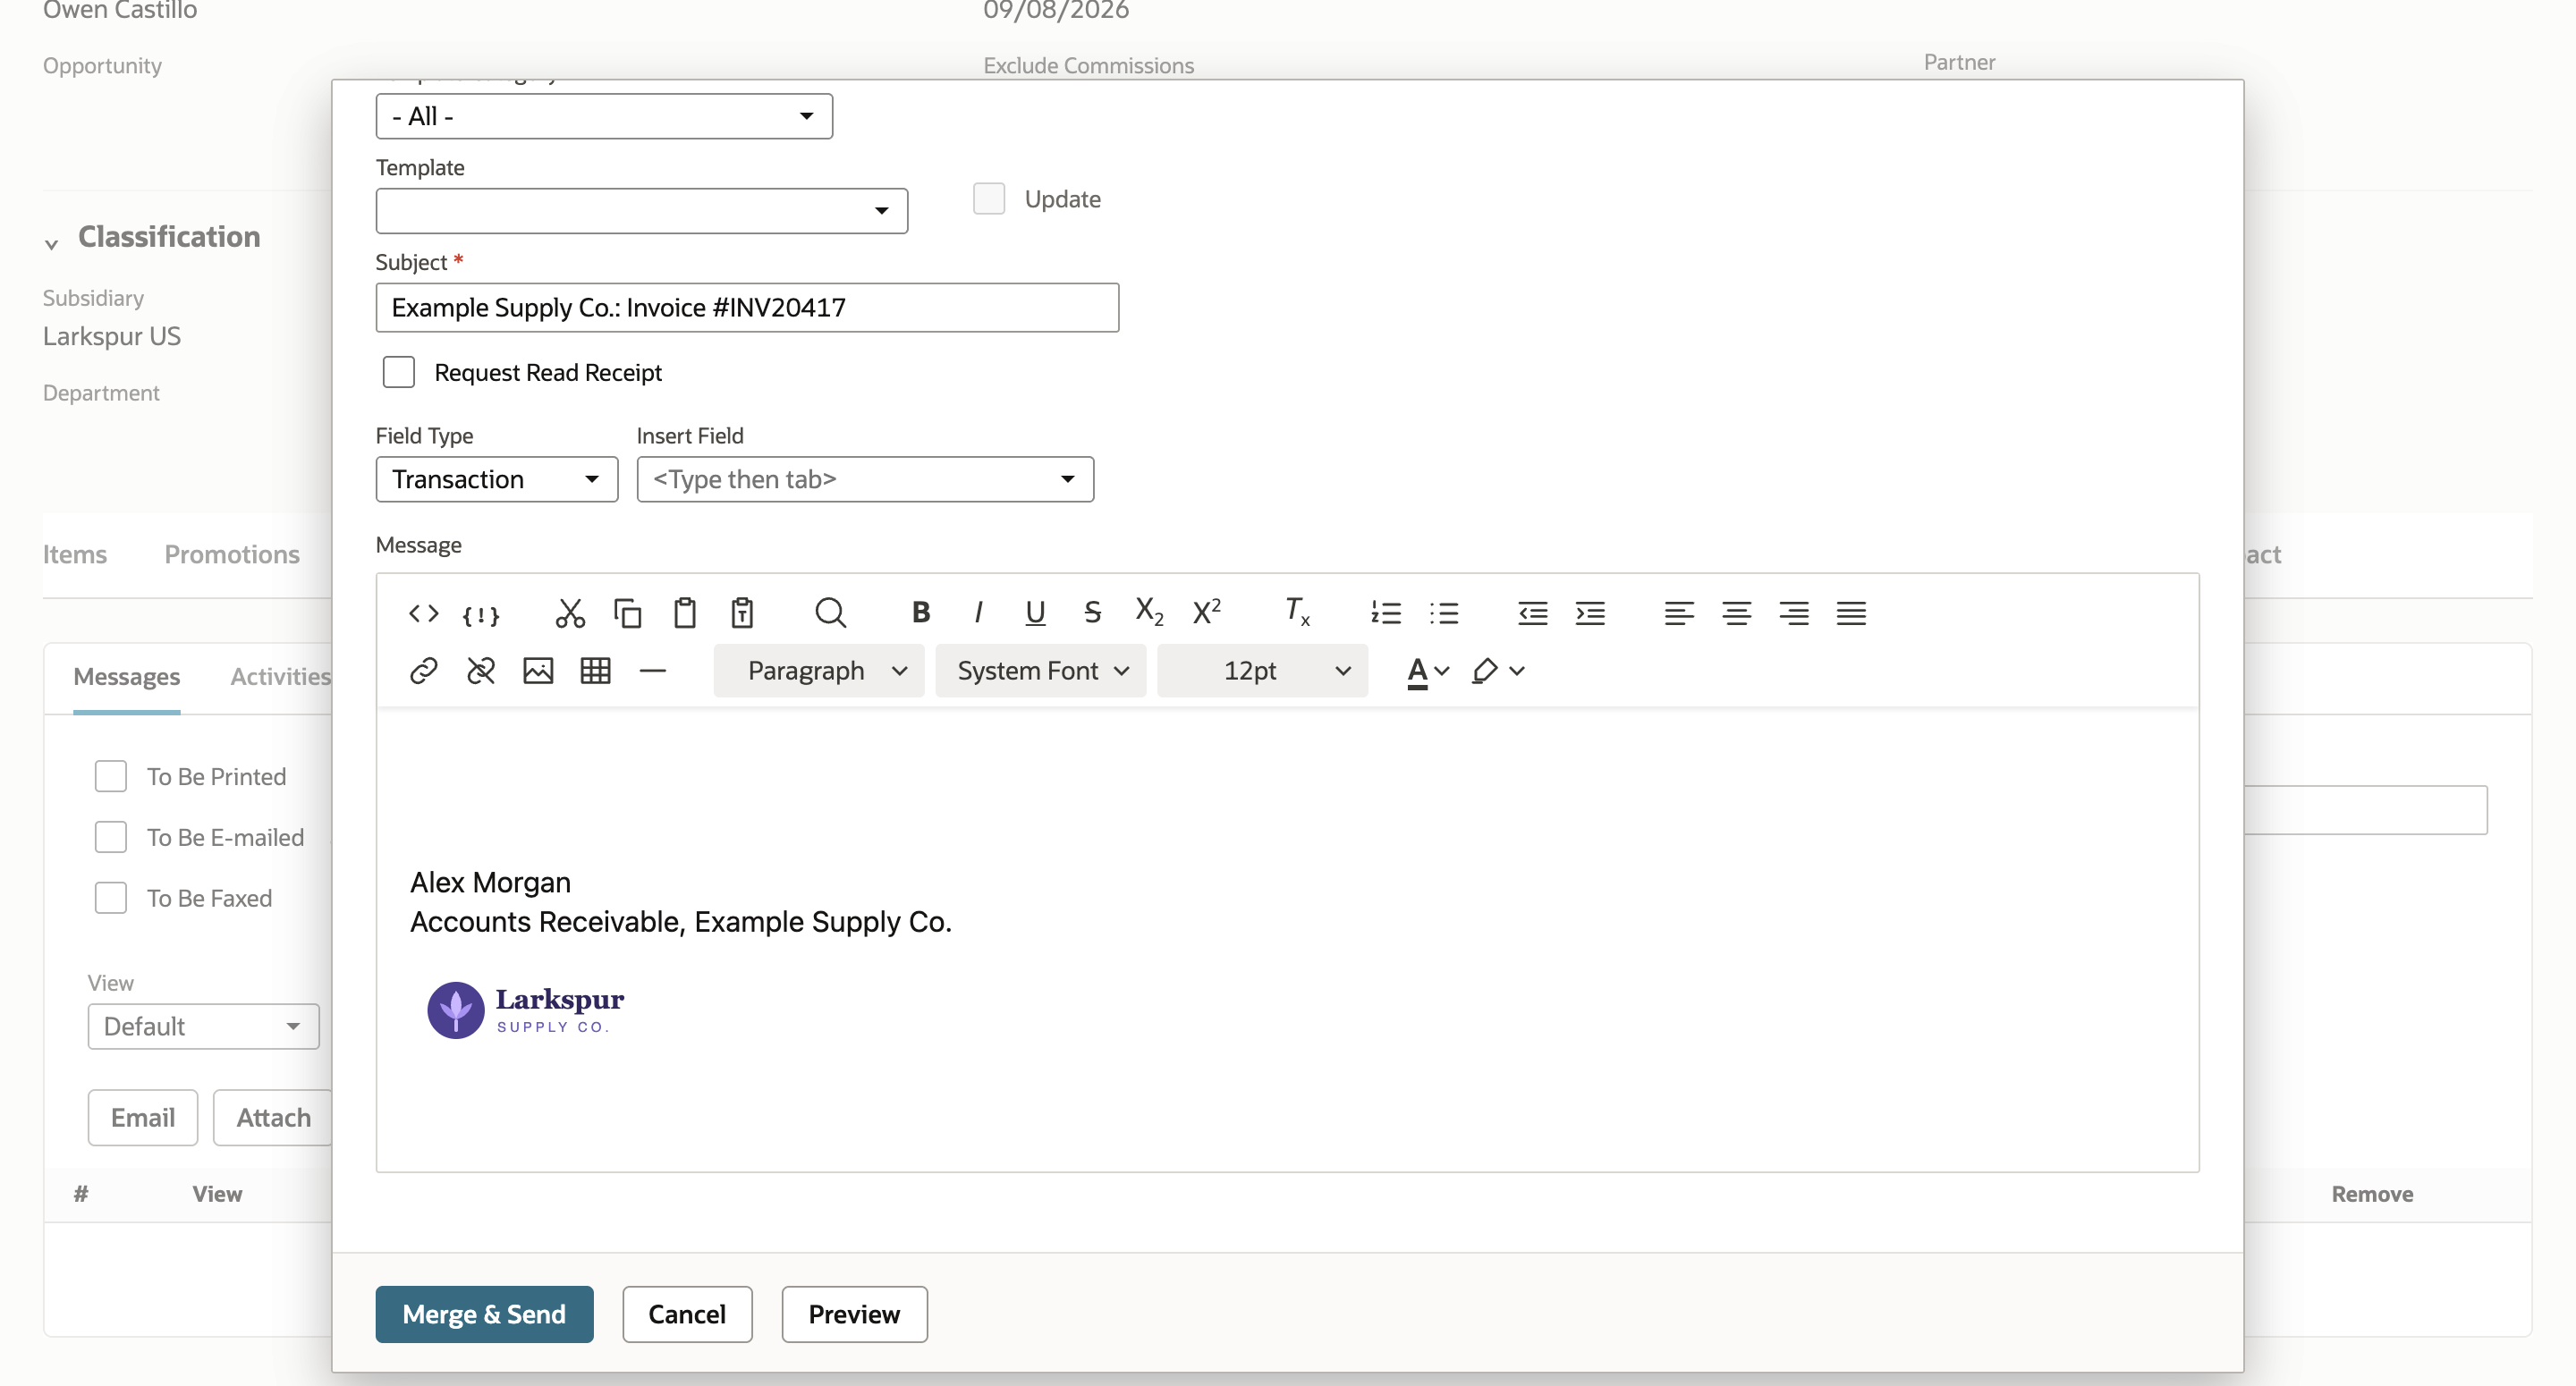Screen dimensions: 2576x1386
Task: Center align text
Action: (1736, 613)
